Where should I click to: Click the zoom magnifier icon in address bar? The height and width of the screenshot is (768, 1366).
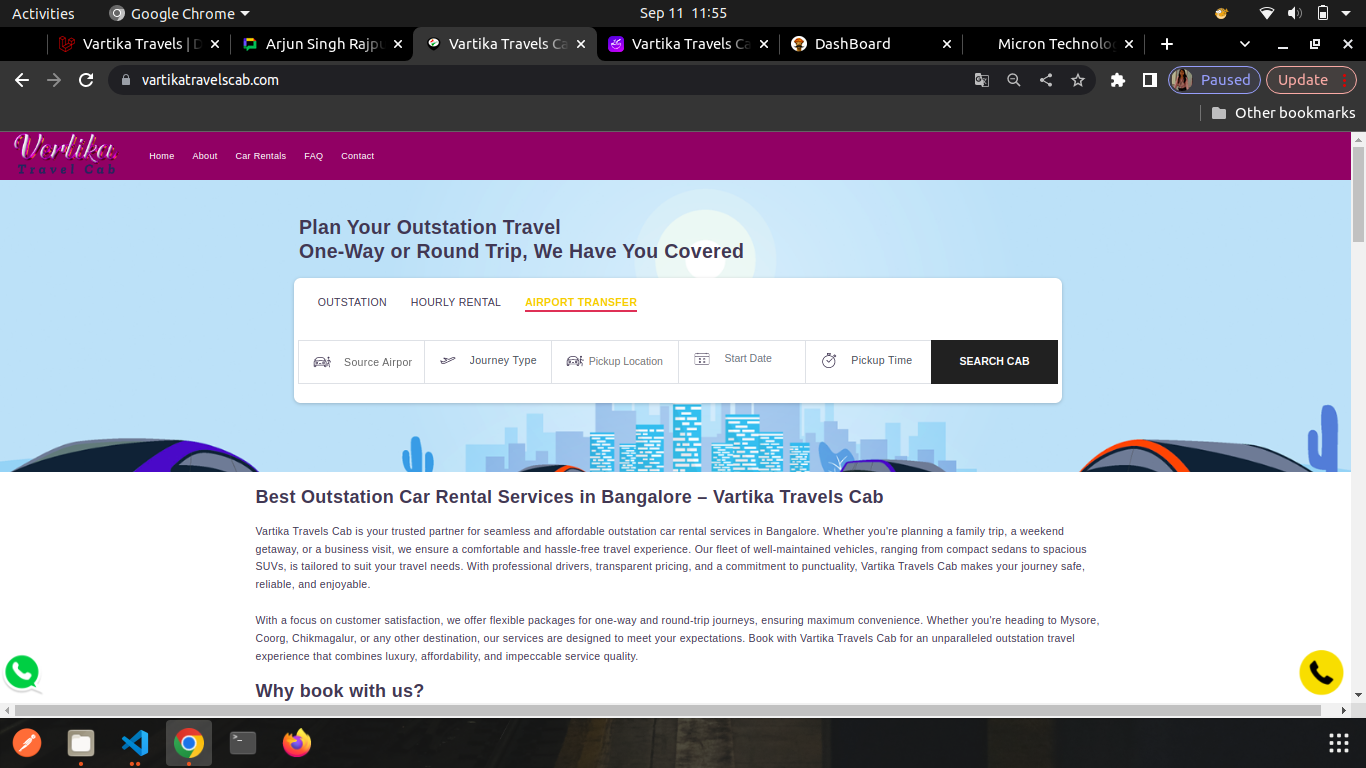pos(1014,80)
